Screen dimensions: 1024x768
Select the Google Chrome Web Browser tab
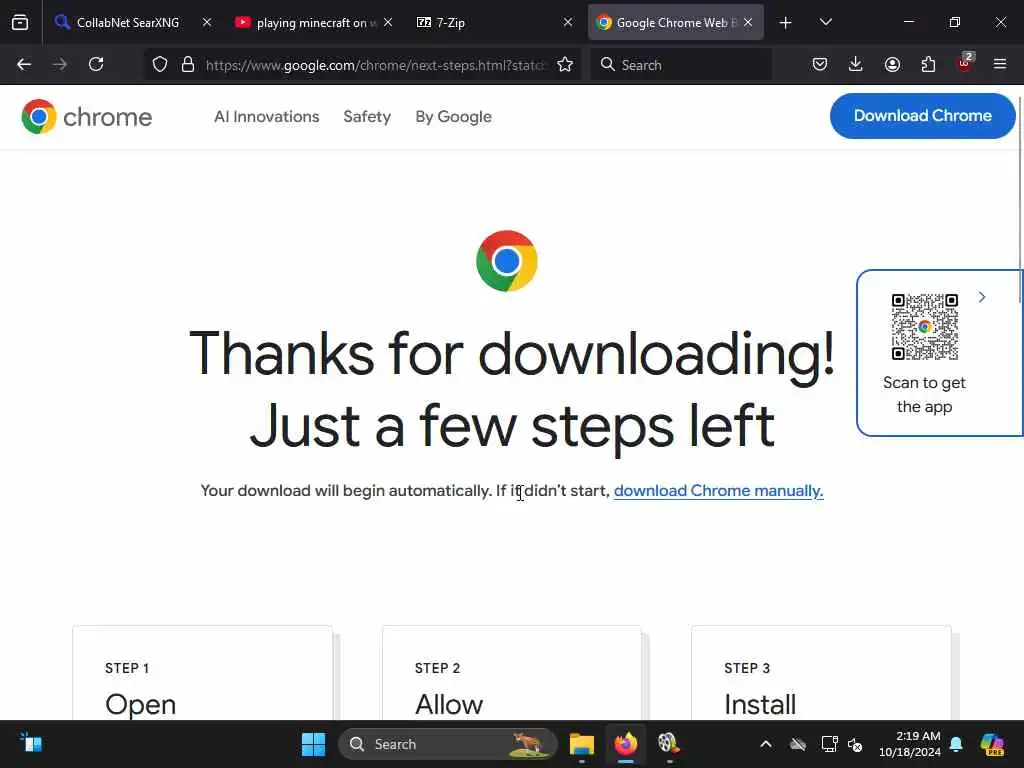click(675, 22)
